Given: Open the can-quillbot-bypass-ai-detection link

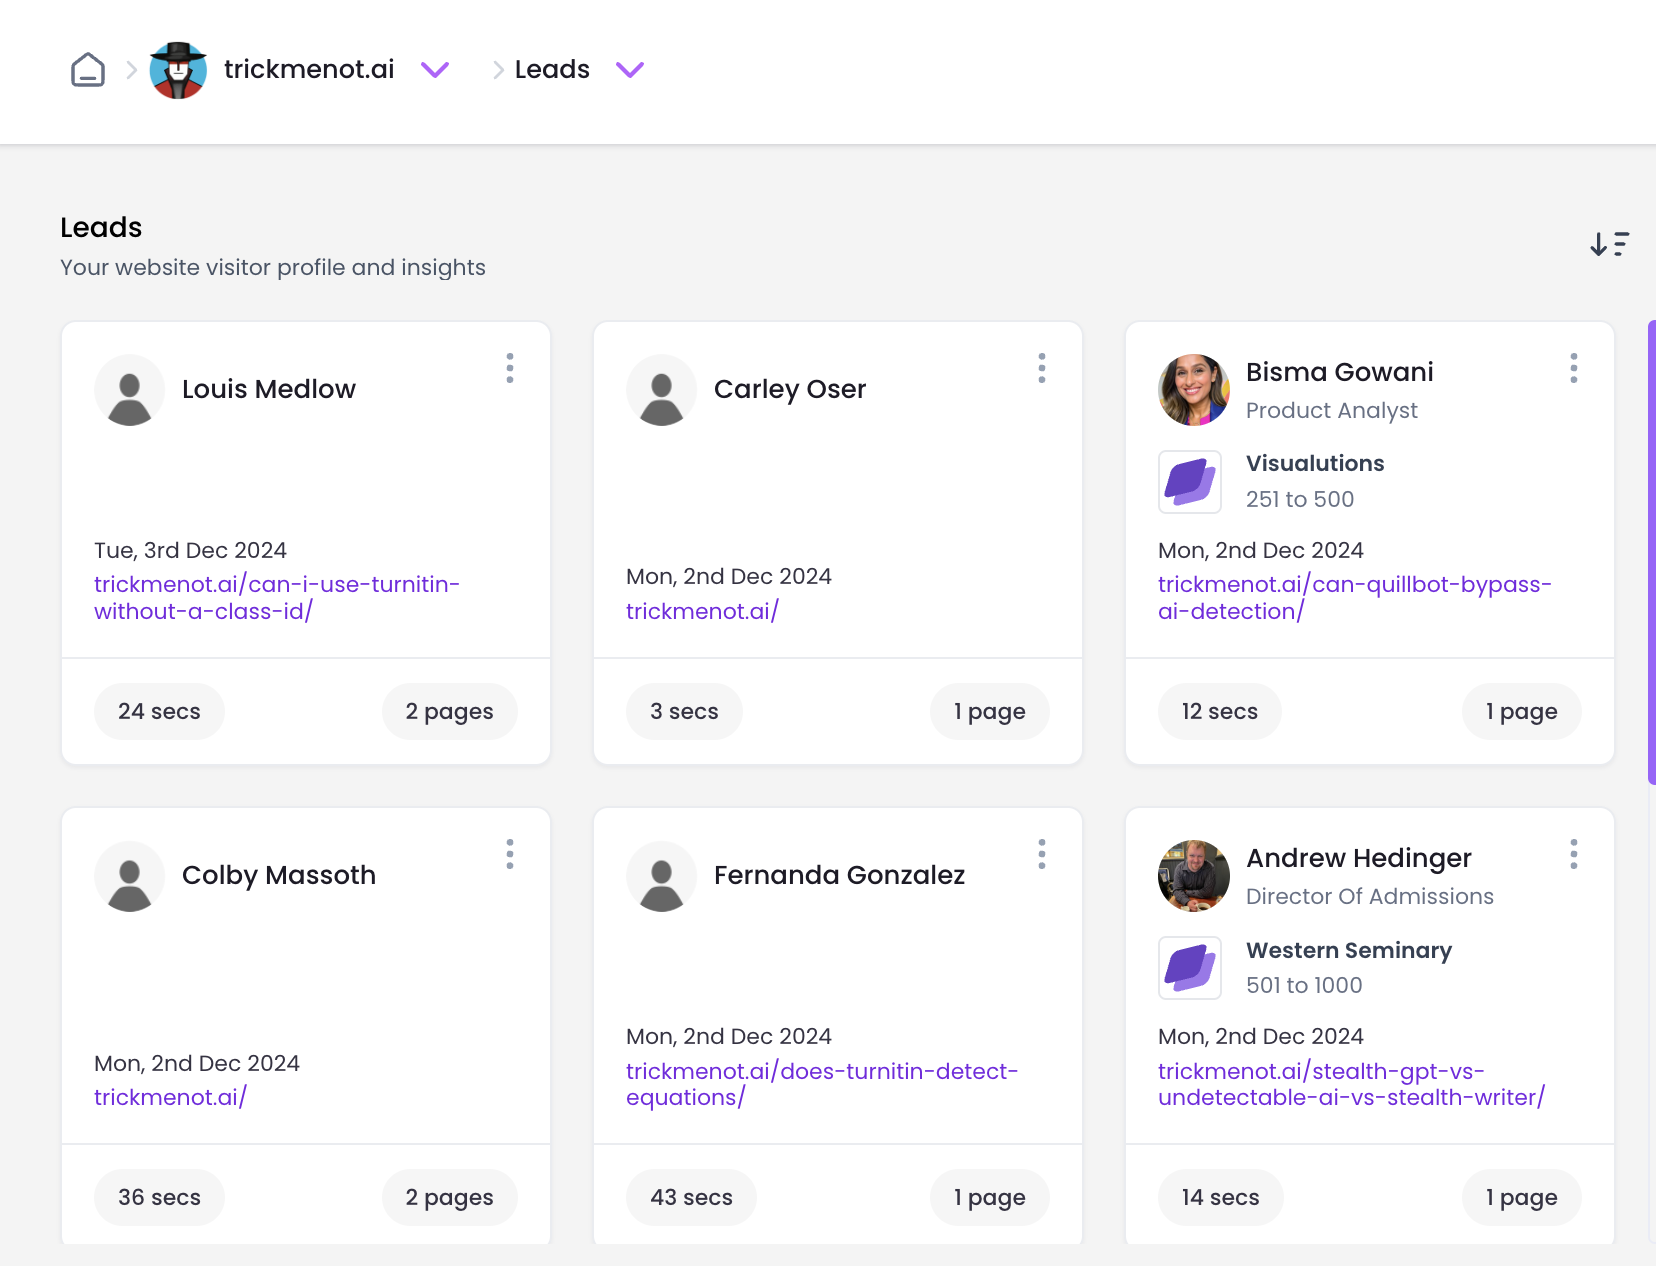Looking at the screenshot, I should 1354,597.
